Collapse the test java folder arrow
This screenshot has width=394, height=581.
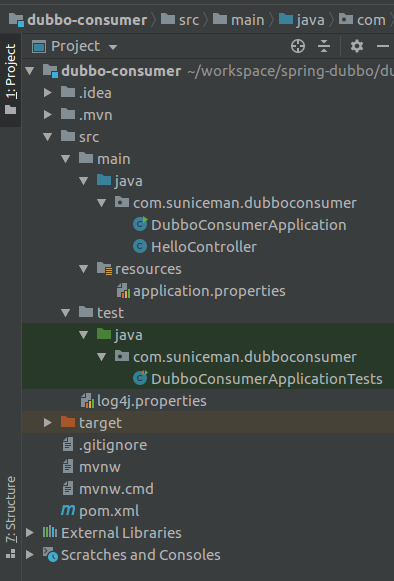(83, 335)
